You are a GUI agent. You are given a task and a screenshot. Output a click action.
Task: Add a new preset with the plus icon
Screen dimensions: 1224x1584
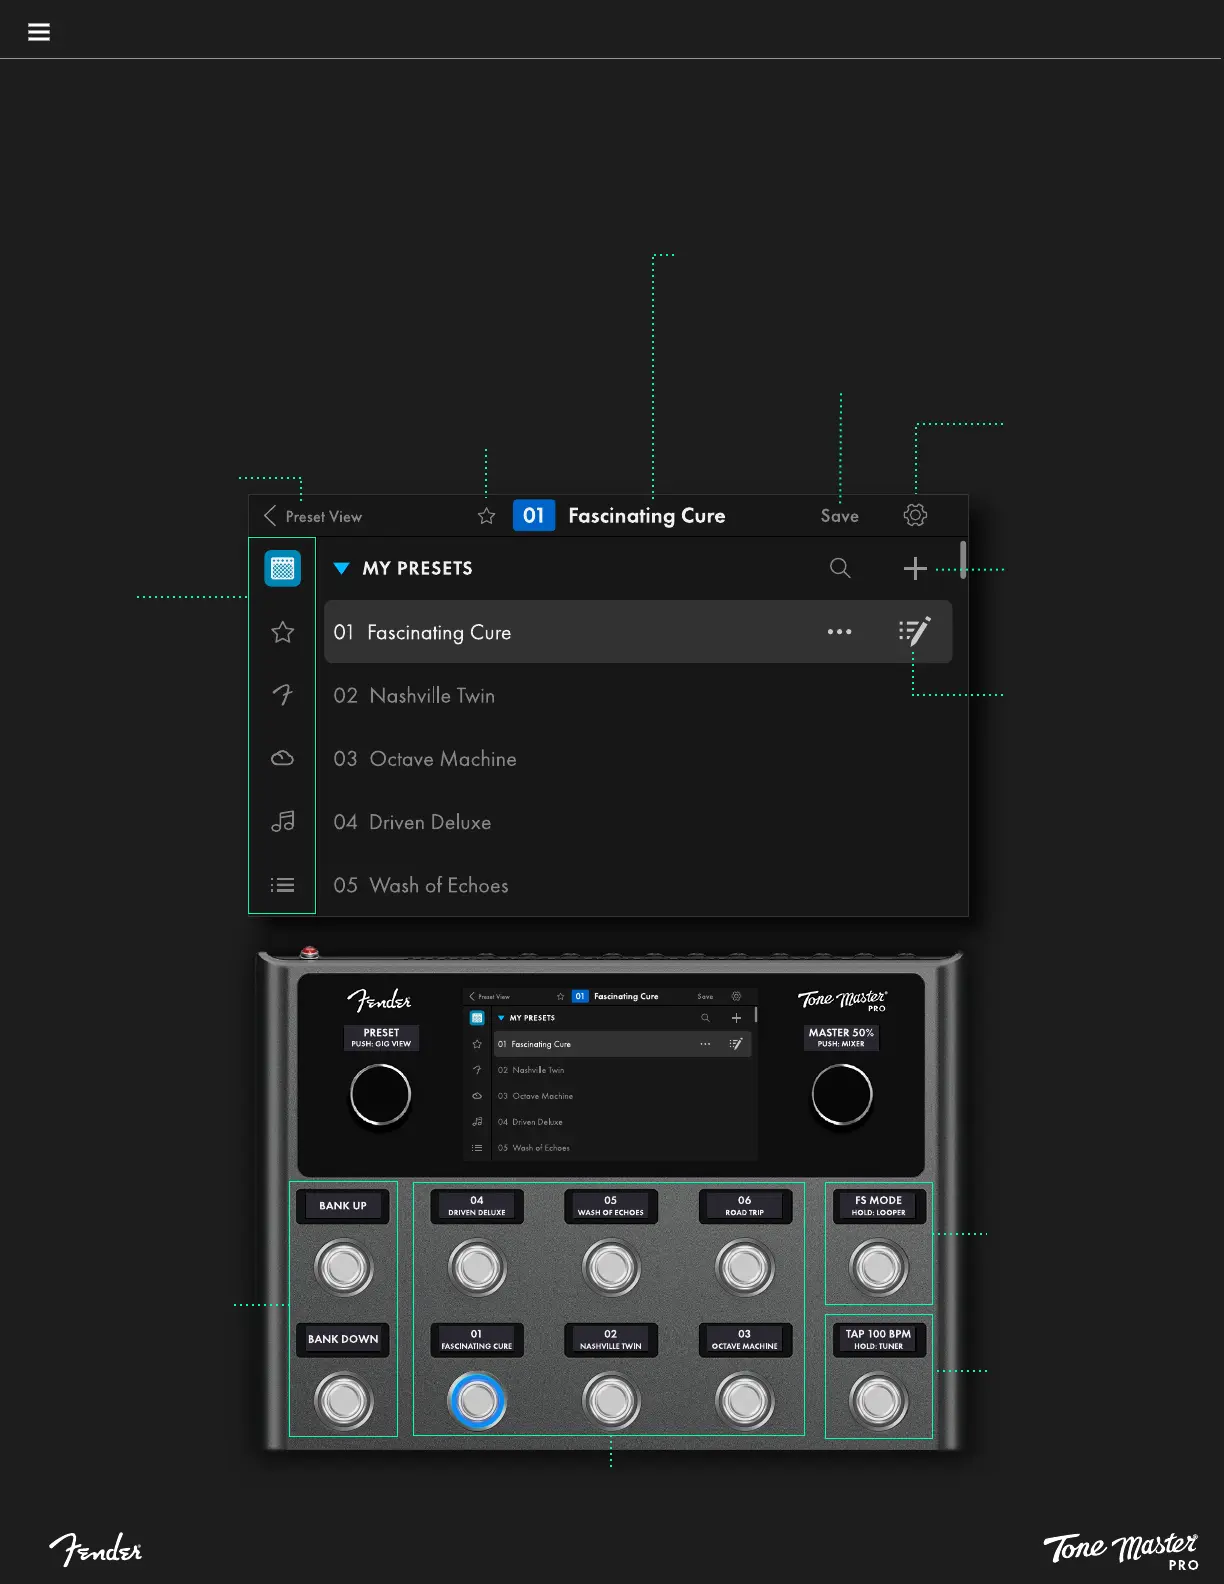pos(915,568)
